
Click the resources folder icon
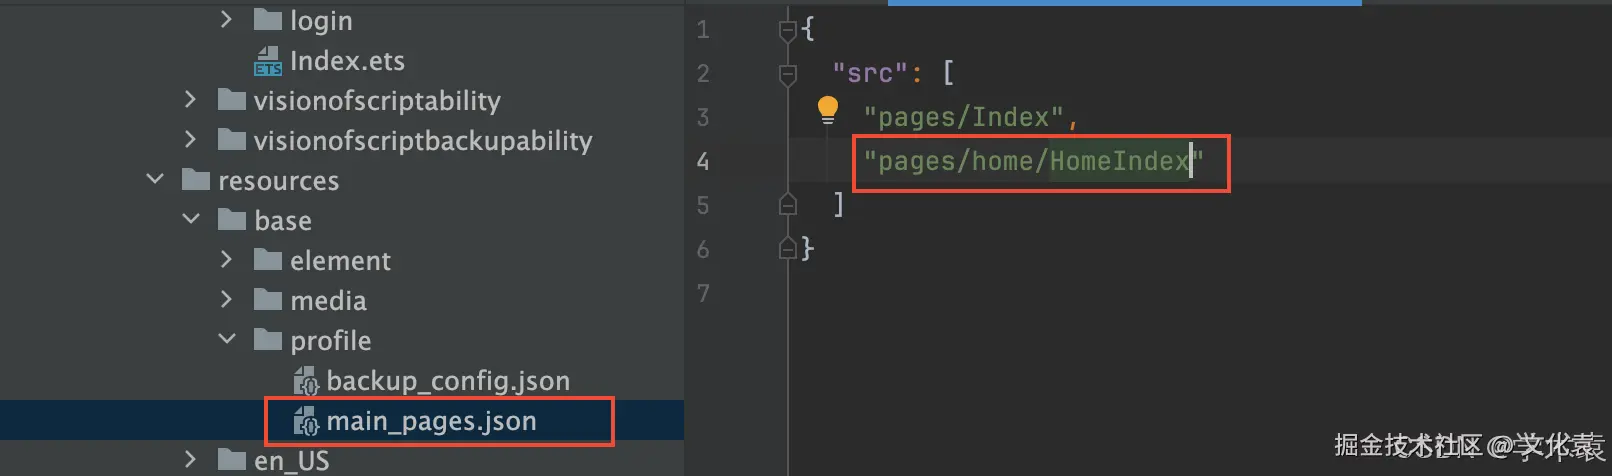[x=195, y=180]
